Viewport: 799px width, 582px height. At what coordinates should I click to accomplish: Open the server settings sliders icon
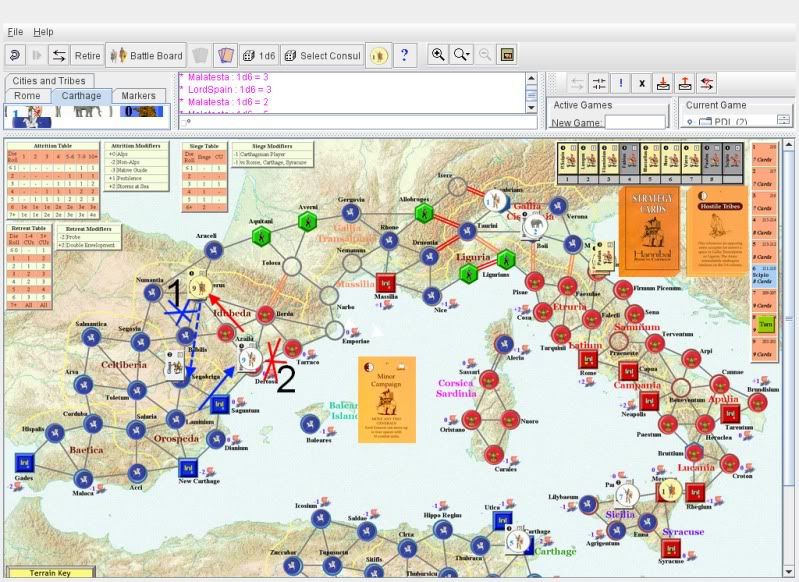tap(599, 83)
